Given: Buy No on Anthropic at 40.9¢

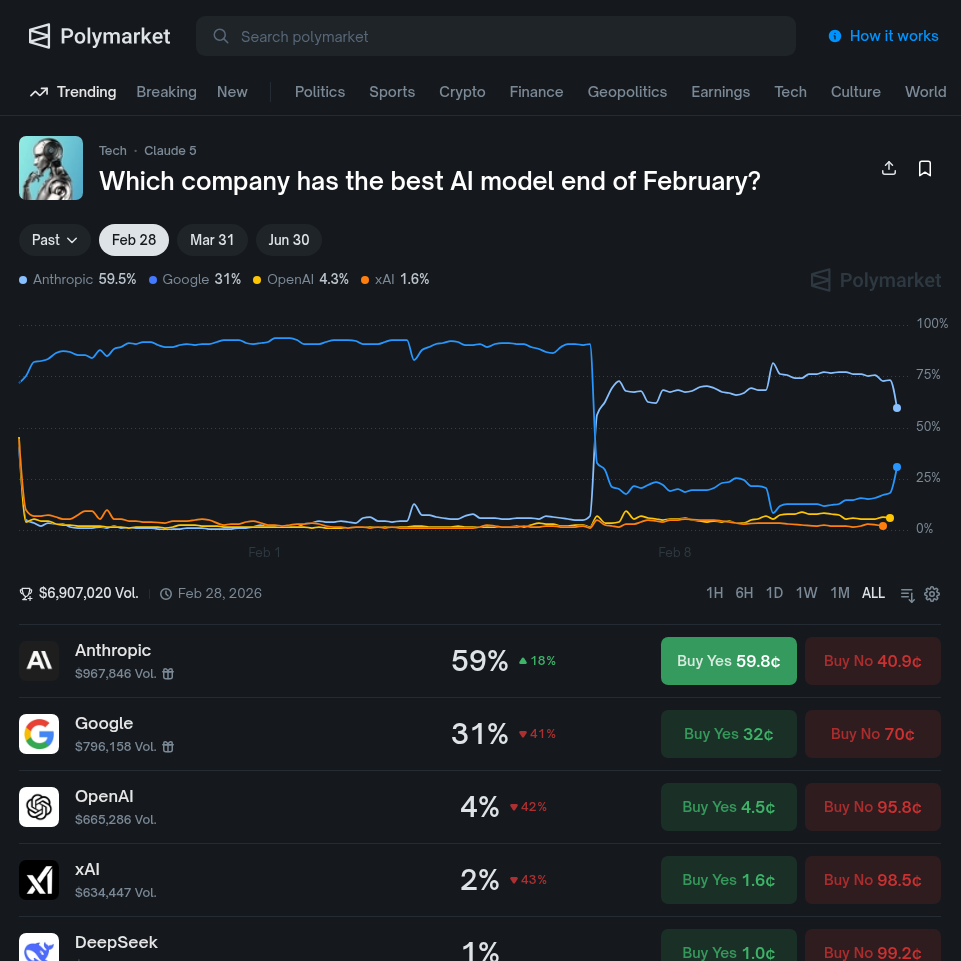Looking at the screenshot, I should 873,661.
